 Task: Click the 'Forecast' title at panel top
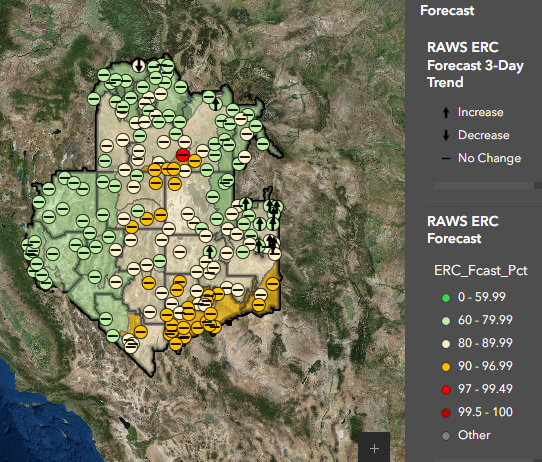(447, 10)
